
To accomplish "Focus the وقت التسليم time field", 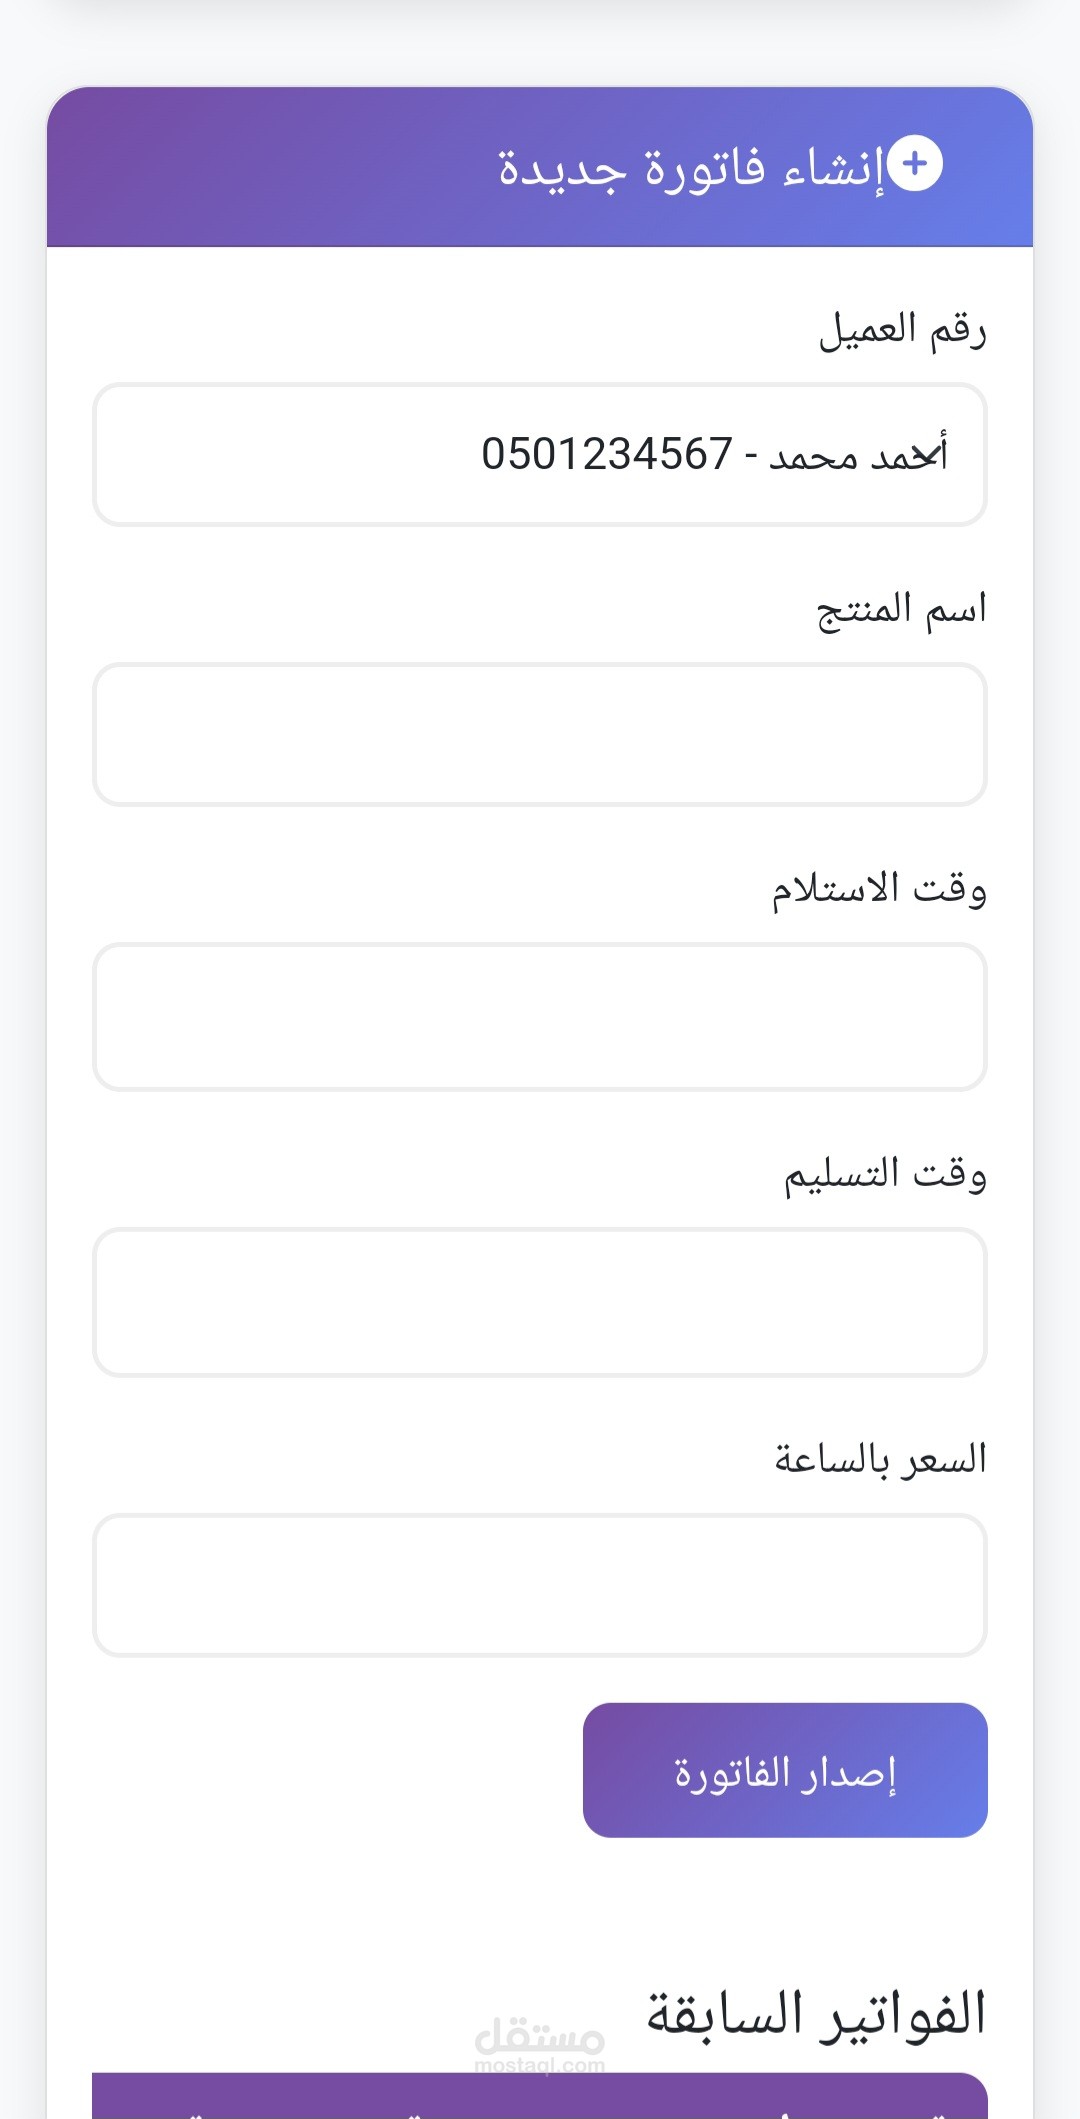I will pos(540,1302).
